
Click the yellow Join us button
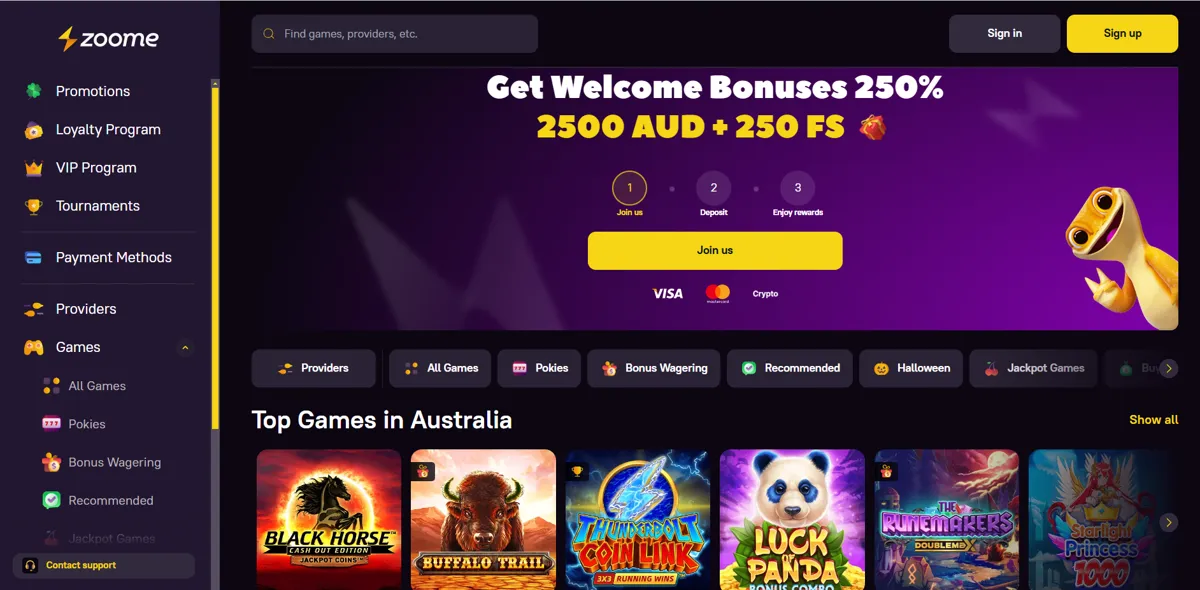pyautogui.click(x=715, y=250)
